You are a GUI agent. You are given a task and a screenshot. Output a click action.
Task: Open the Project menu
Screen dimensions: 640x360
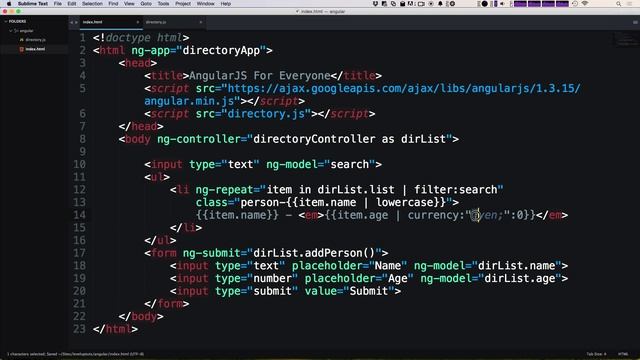coord(183,4)
